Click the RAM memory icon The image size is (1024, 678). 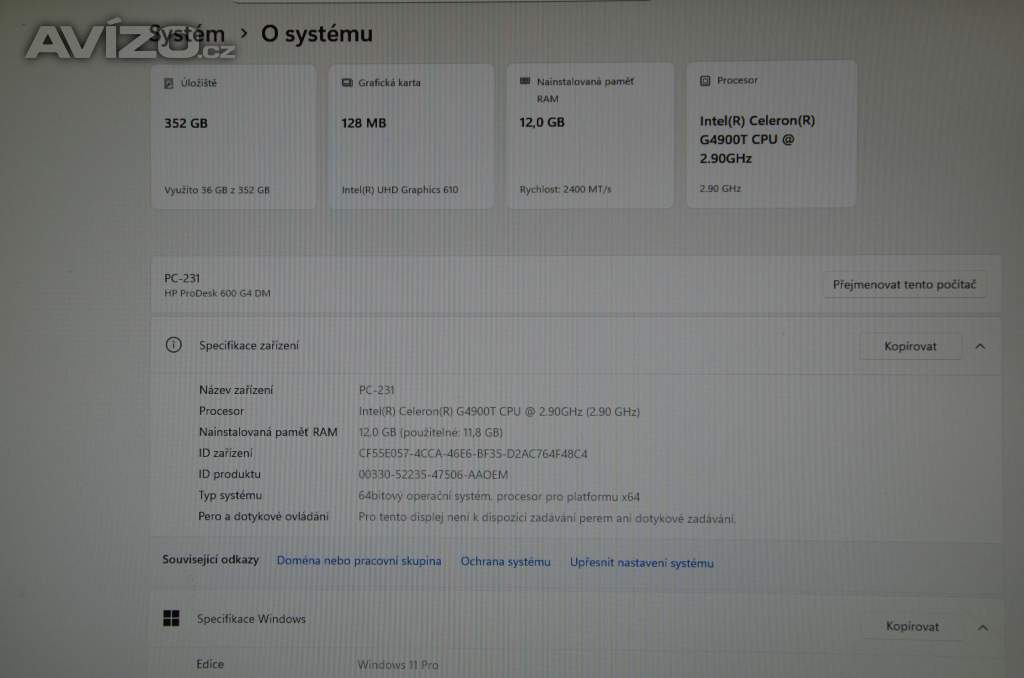coord(525,82)
